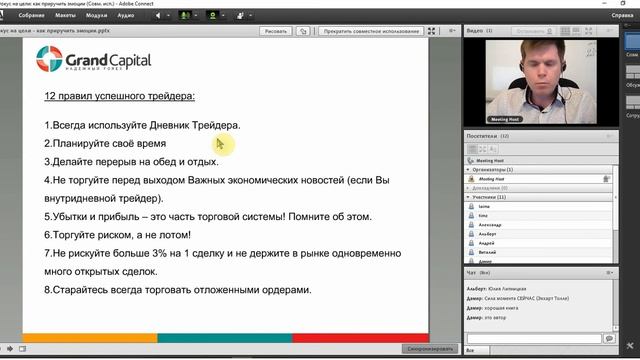This screenshot has height=360, width=640.
Task: Expand the Докладчики group
Action: [468, 188]
